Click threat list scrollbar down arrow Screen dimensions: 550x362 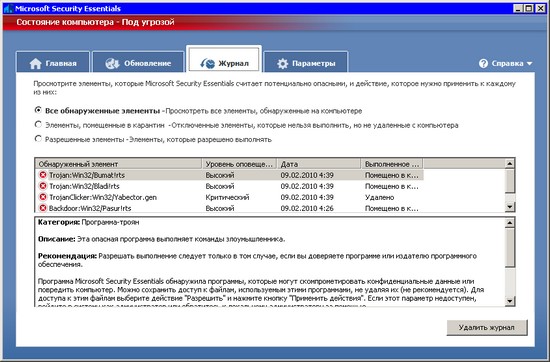pyautogui.click(x=510, y=207)
